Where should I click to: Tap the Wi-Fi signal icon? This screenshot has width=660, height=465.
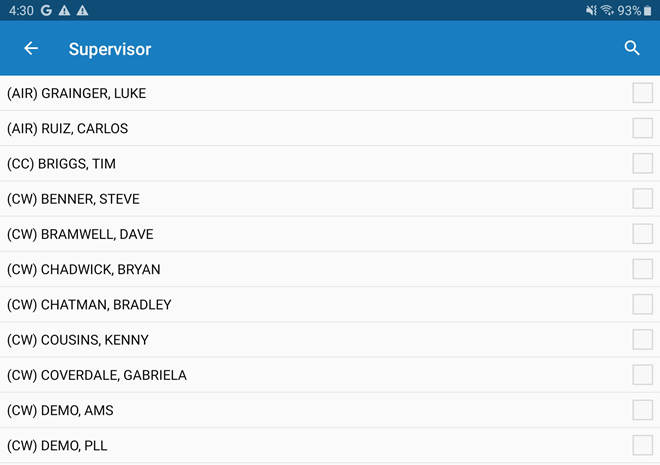(607, 10)
